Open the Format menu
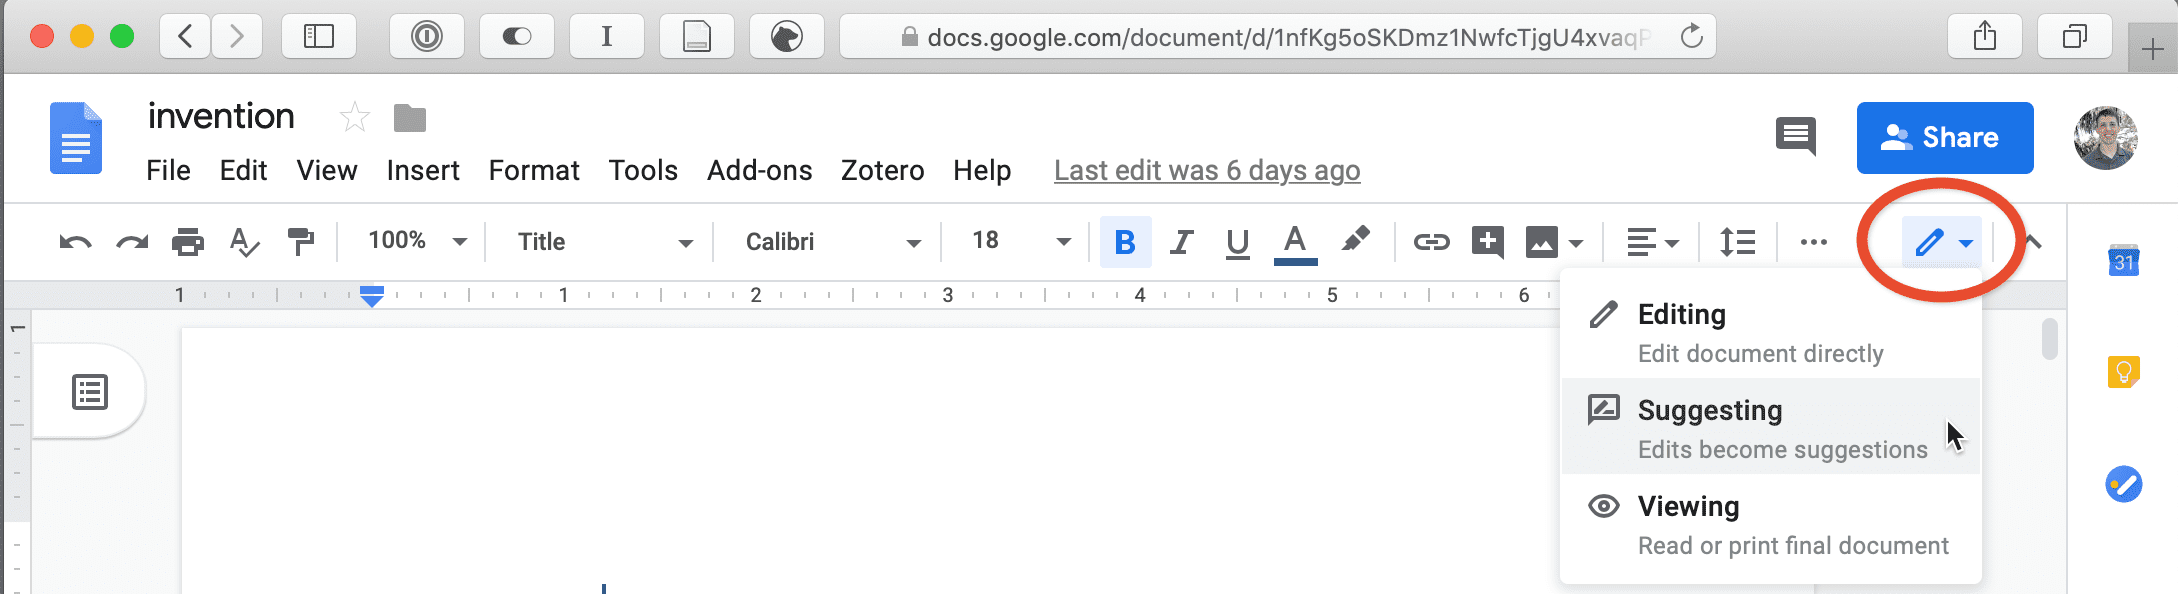Viewport: 2178px width, 594px height. (534, 171)
